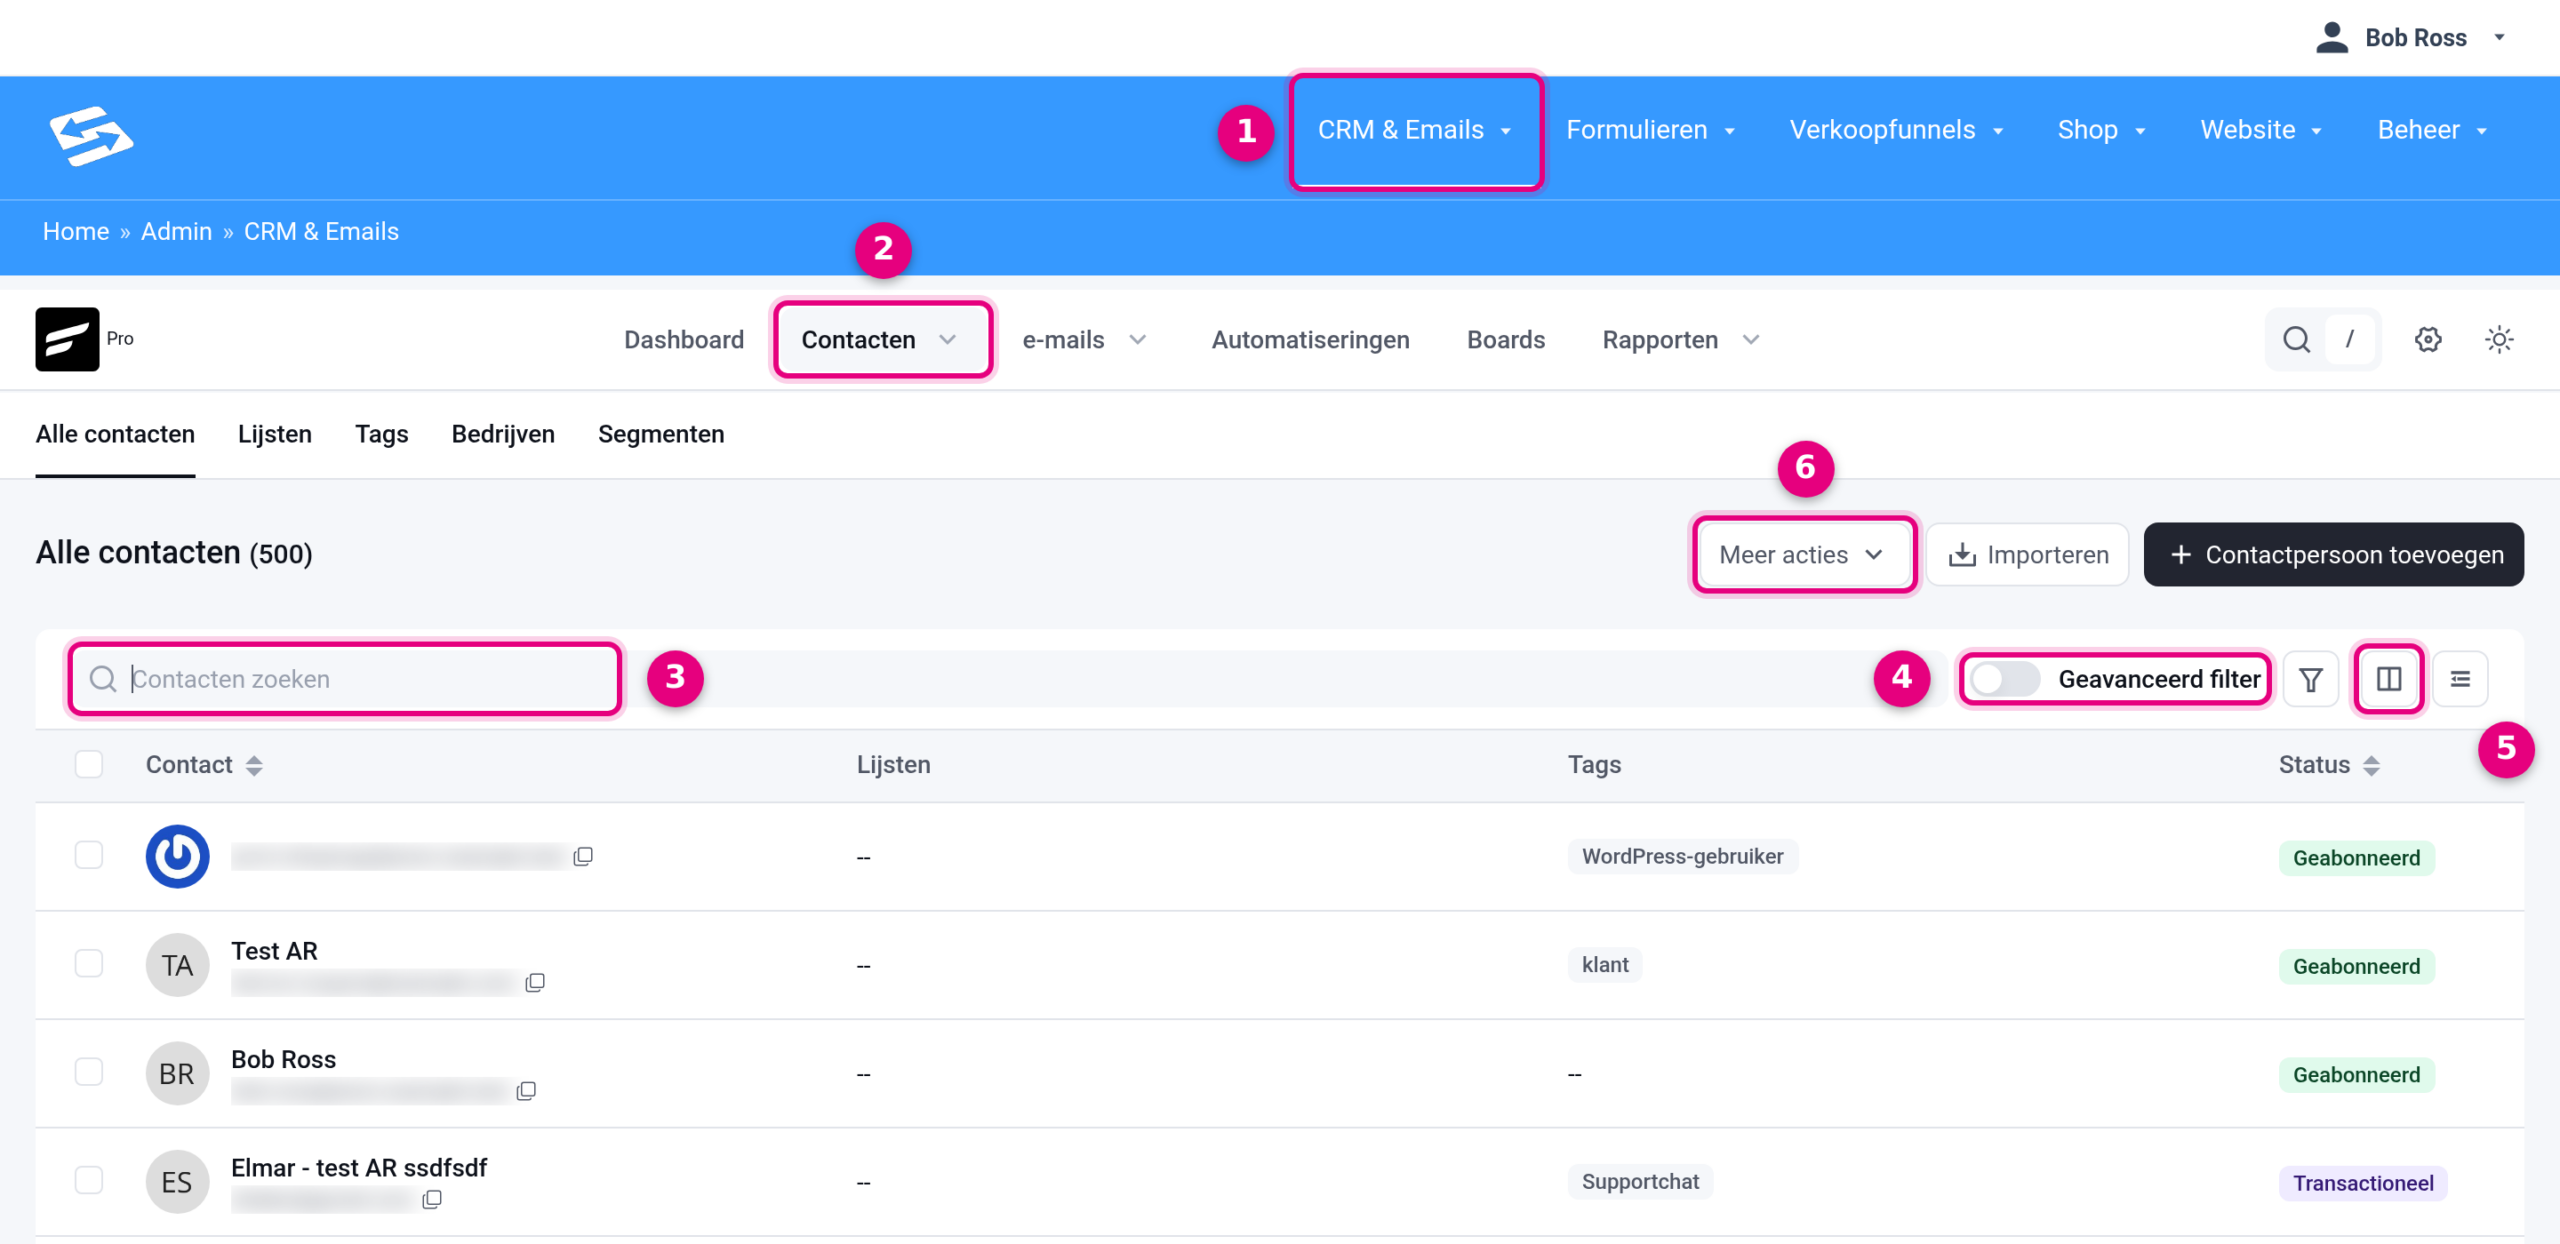
Task: Click Contactpersoon toevoegen button
Action: 2333,555
